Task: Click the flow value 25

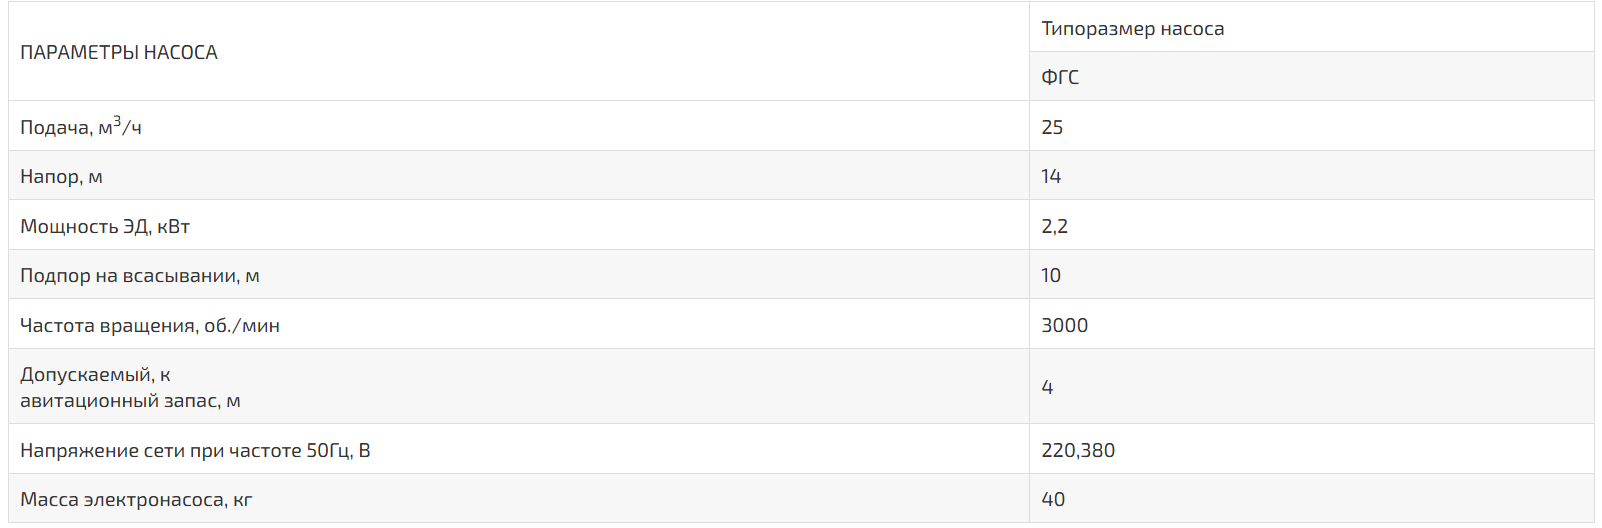Action: (1052, 127)
